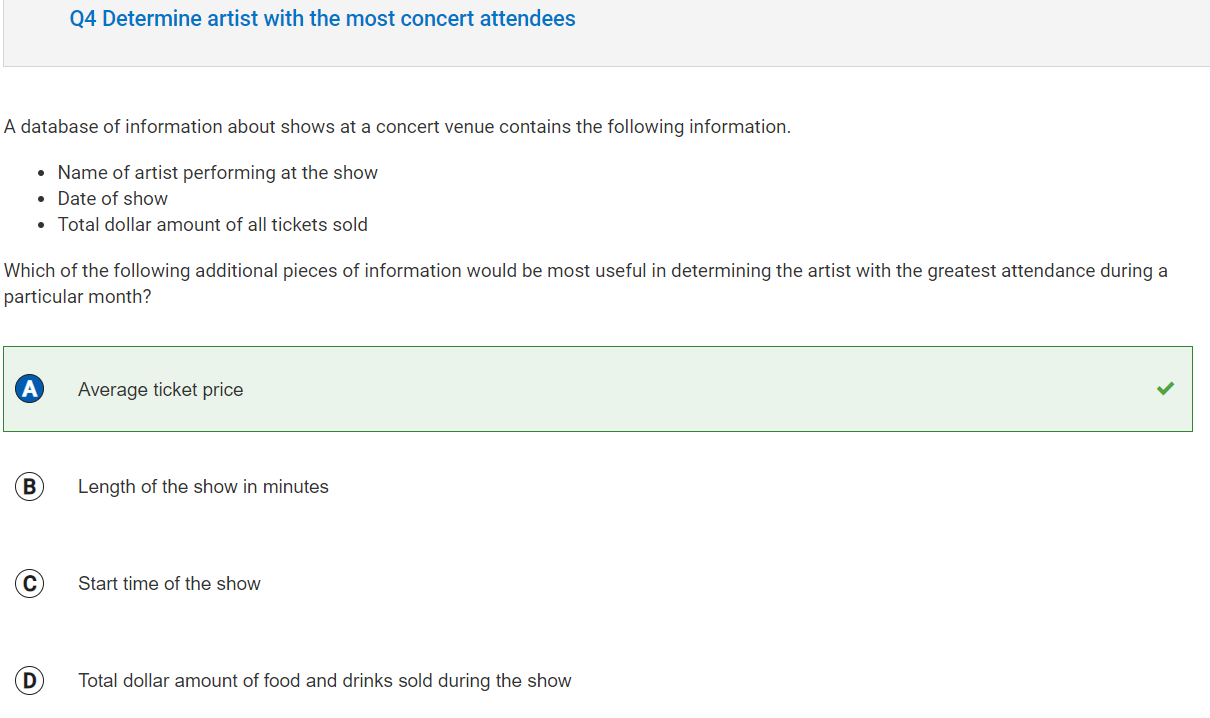Select answer about food and drinks sold

click(x=325, y=681)
